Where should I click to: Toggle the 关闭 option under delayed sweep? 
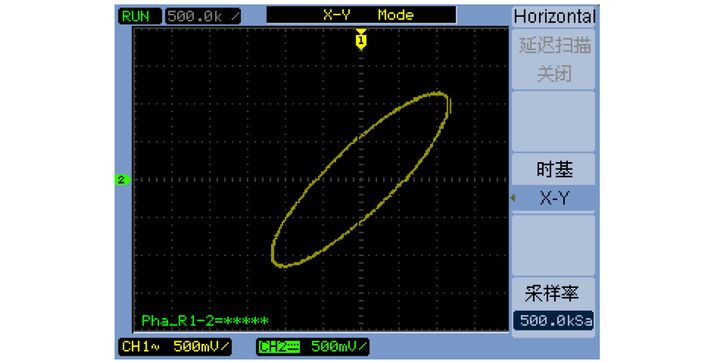point(554,74)
